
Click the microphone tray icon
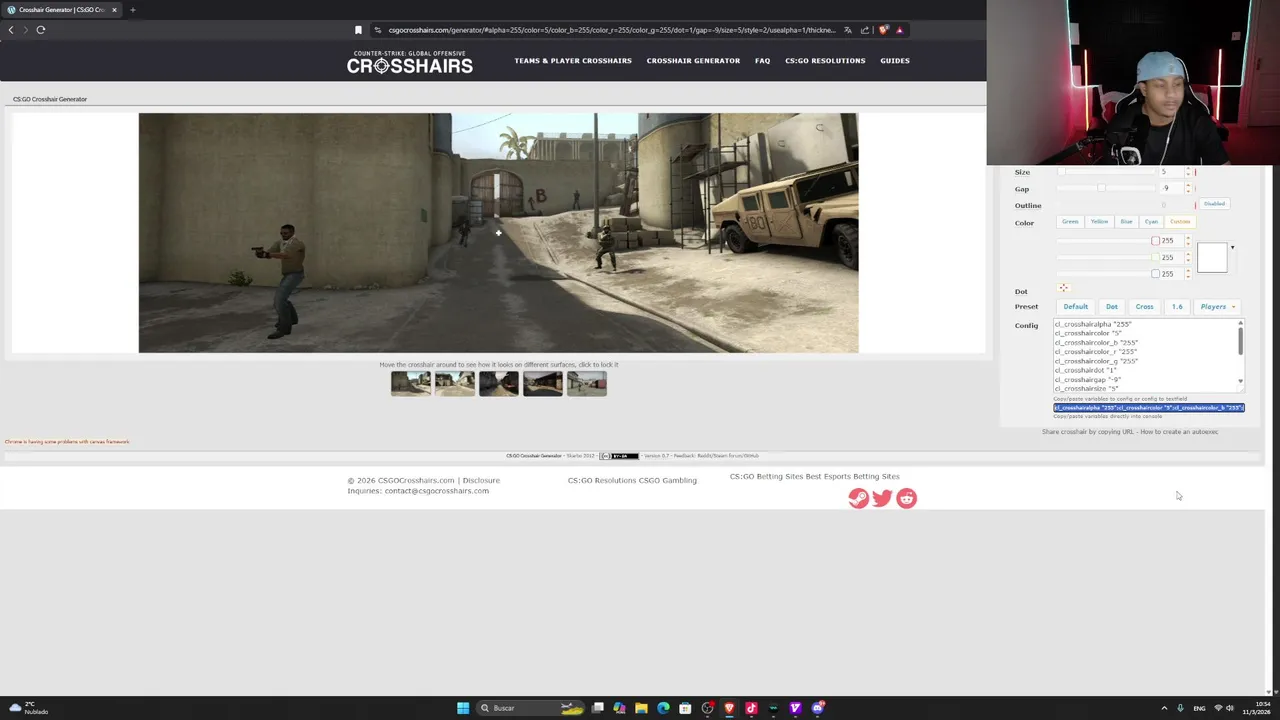pos(1180,708)
